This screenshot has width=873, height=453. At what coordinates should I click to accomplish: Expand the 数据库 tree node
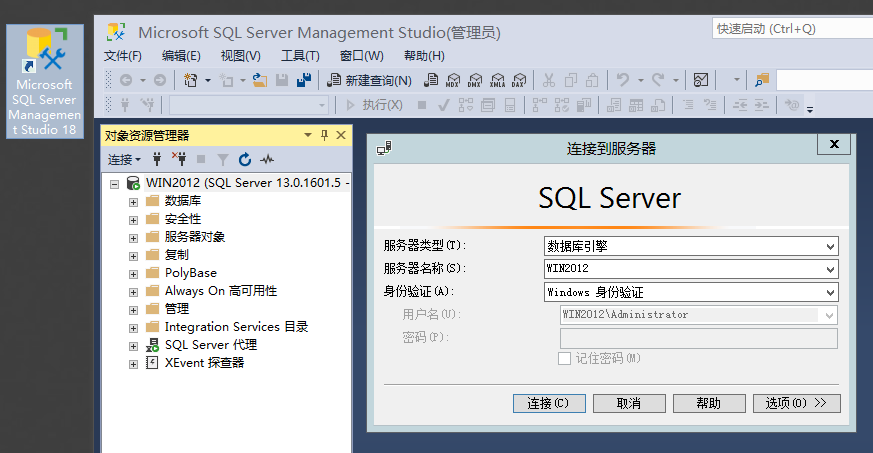133,201
